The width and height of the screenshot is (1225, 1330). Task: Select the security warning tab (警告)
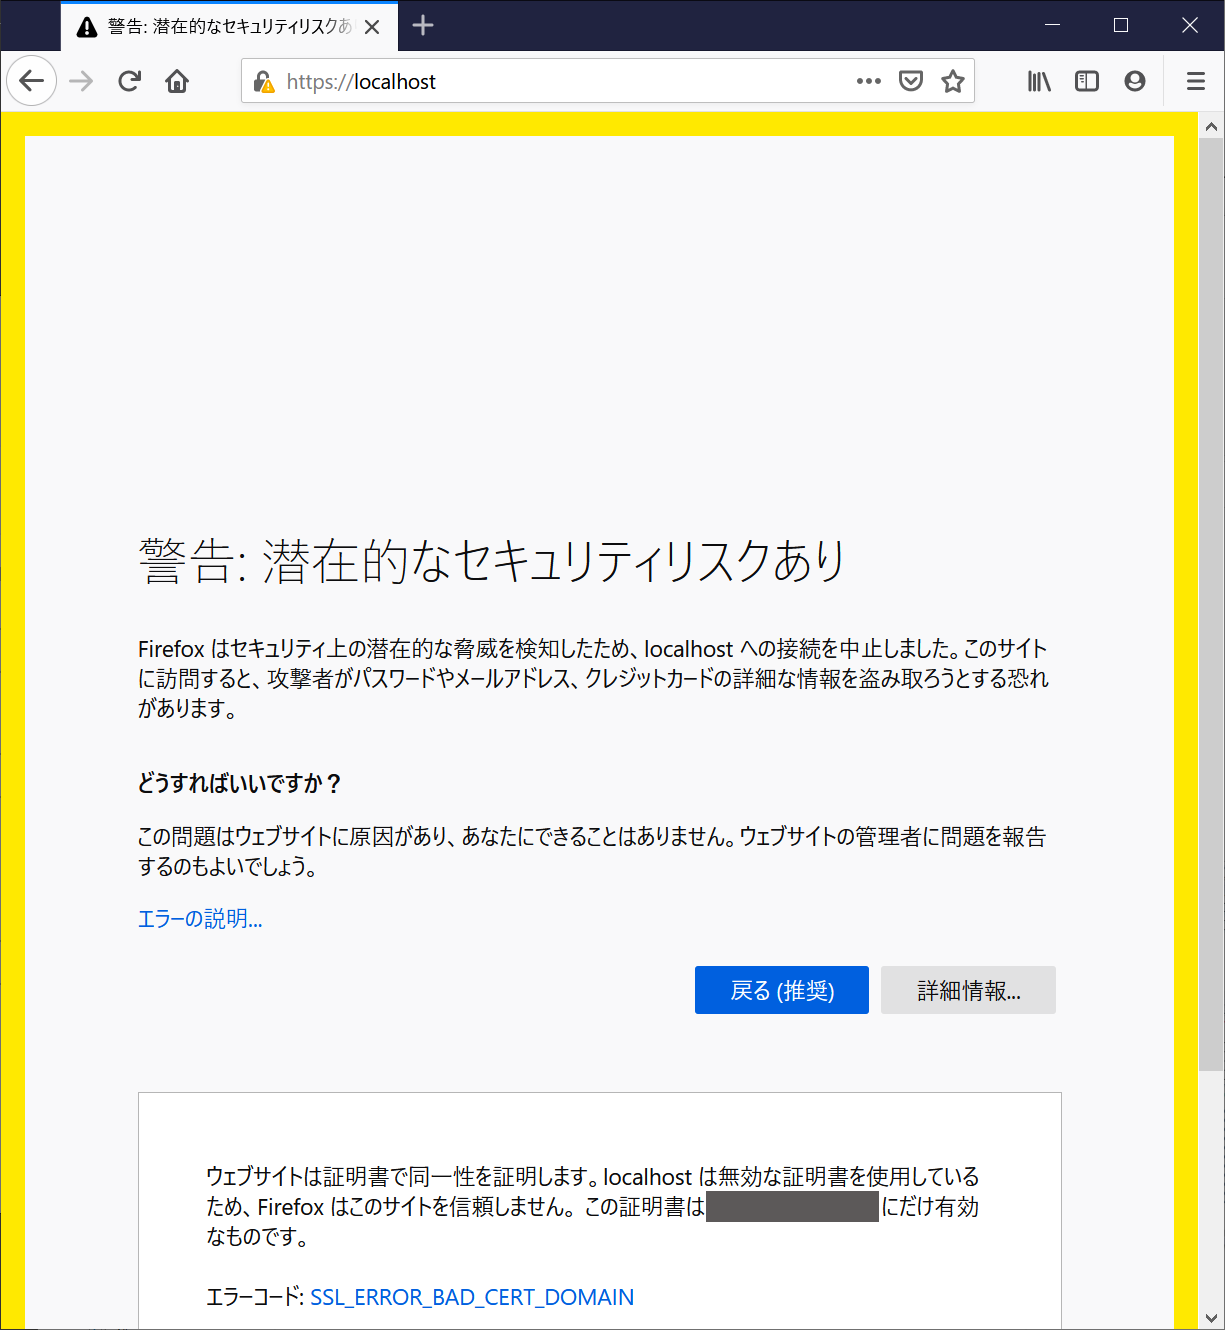pos(228,27)
